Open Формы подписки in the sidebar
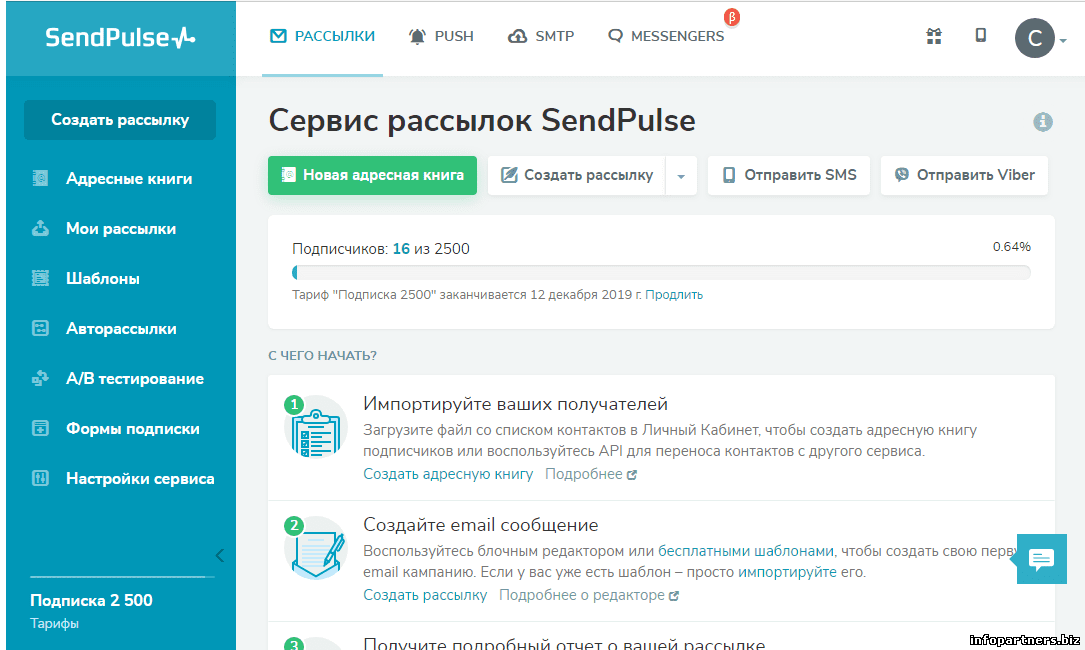 point(133,428)
